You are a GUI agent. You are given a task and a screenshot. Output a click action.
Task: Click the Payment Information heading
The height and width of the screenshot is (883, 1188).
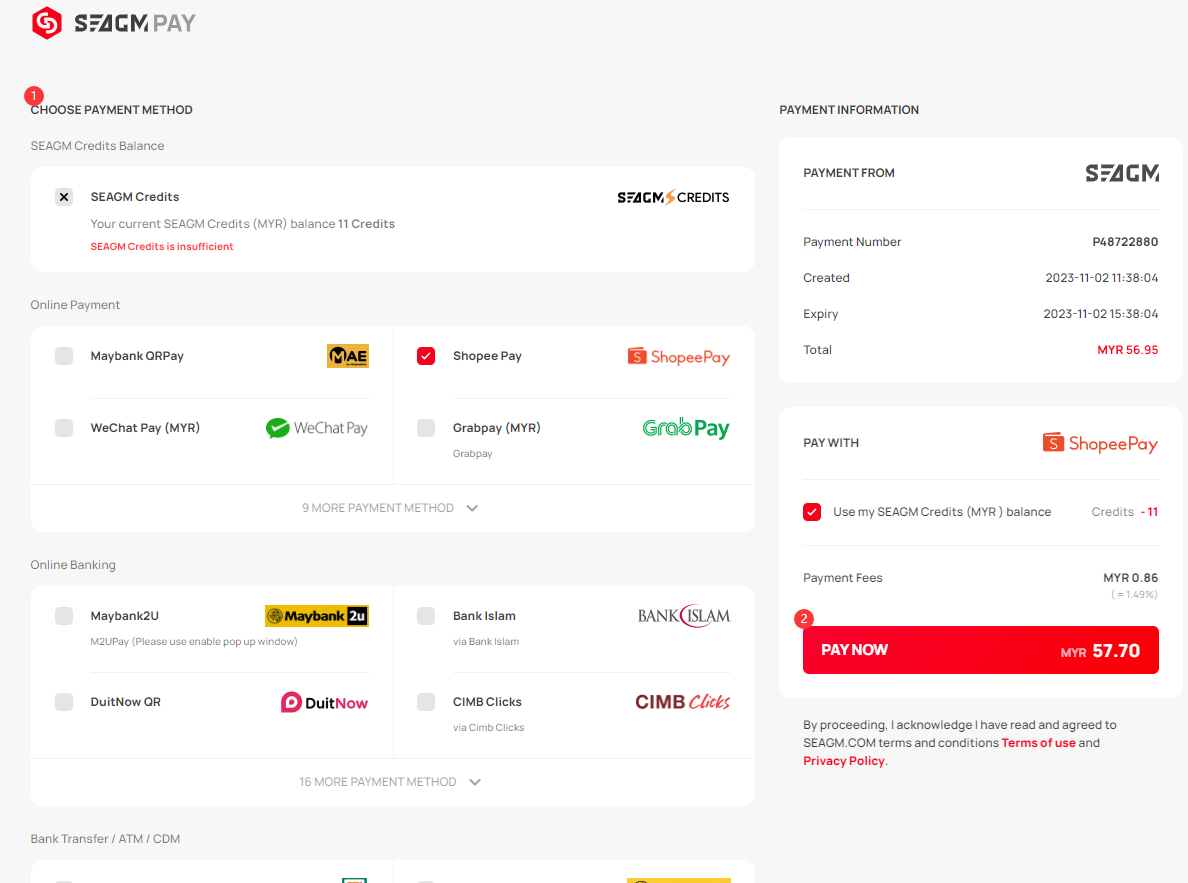pyautogui.click(x=849, y=110)
